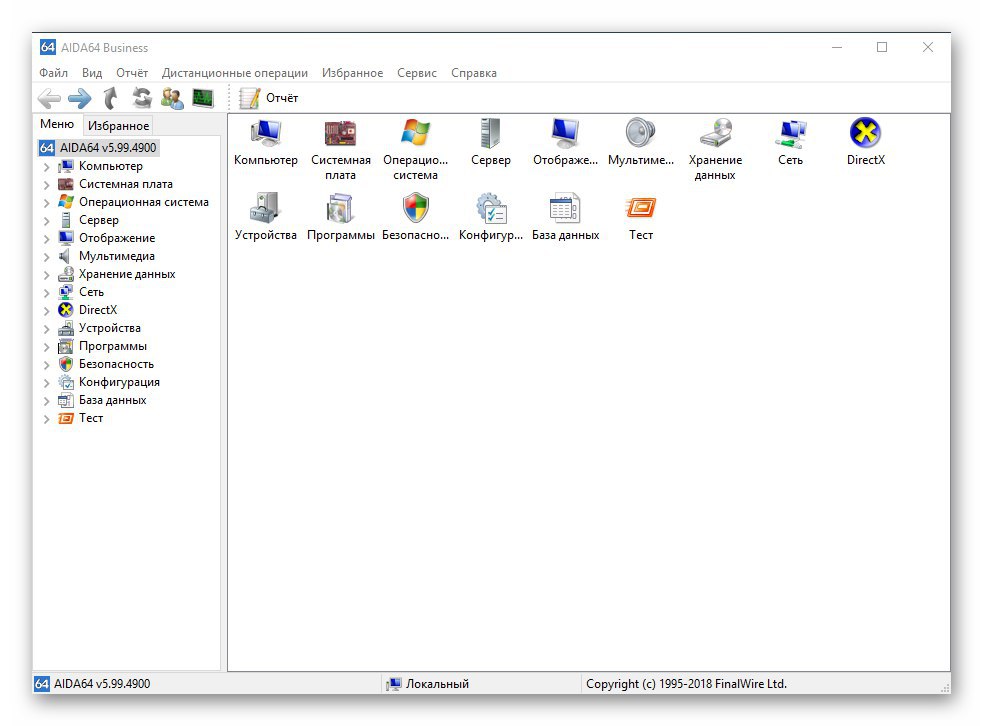The image size is (983, 726).
Task: Expand the Операционная система tree node
Action: (x=46, y=203)
